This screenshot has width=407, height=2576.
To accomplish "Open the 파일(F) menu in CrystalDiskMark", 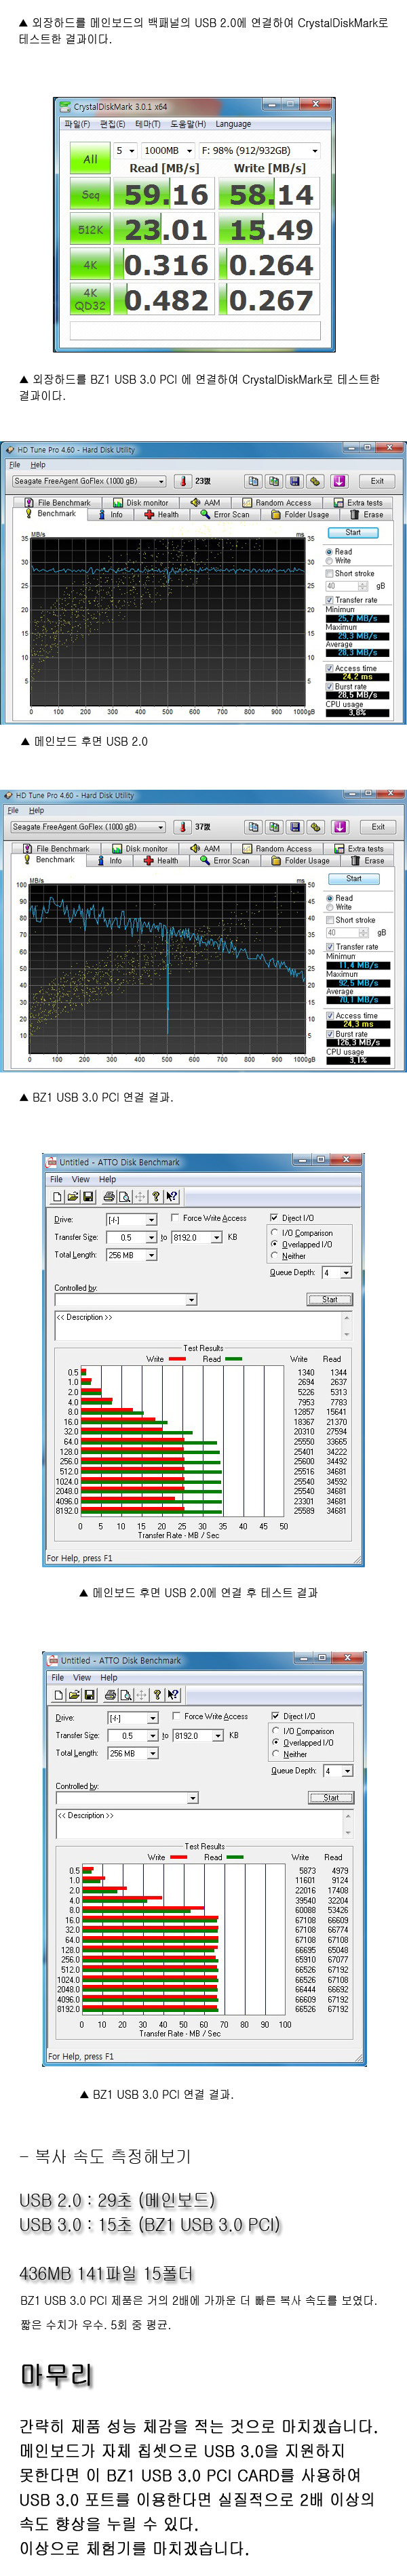I will click(x=77, y=124).
